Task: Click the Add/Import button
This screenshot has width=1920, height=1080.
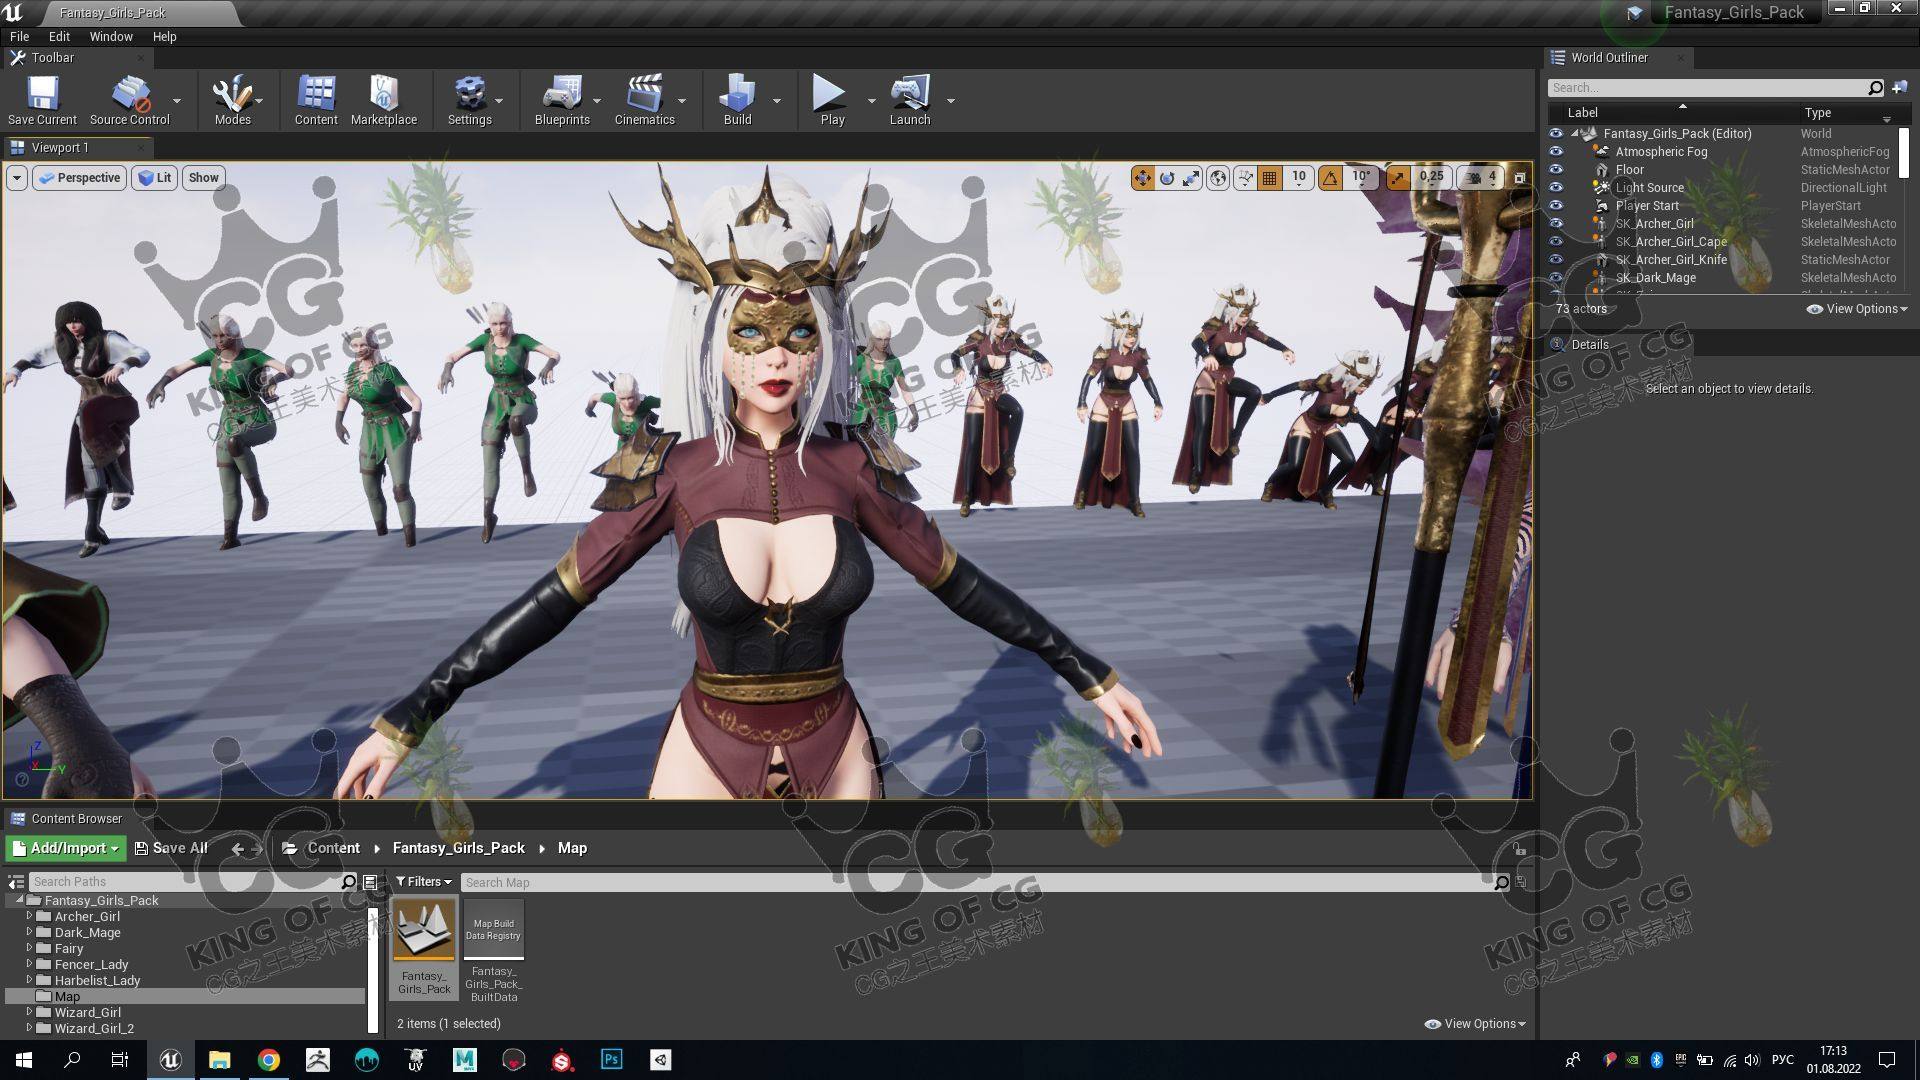Action: click(x=66, y=848)
